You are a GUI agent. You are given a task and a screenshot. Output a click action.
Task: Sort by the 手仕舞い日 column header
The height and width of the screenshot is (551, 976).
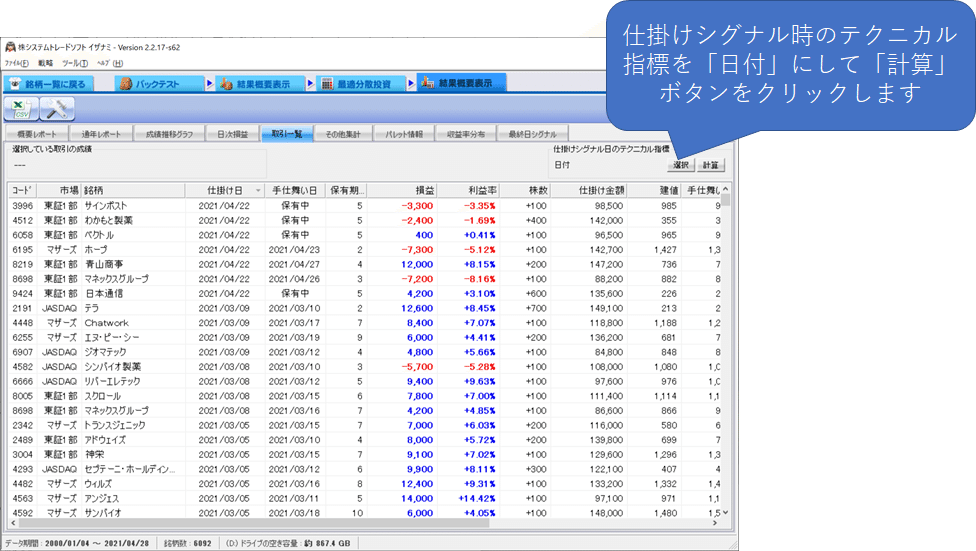point(295,190)
